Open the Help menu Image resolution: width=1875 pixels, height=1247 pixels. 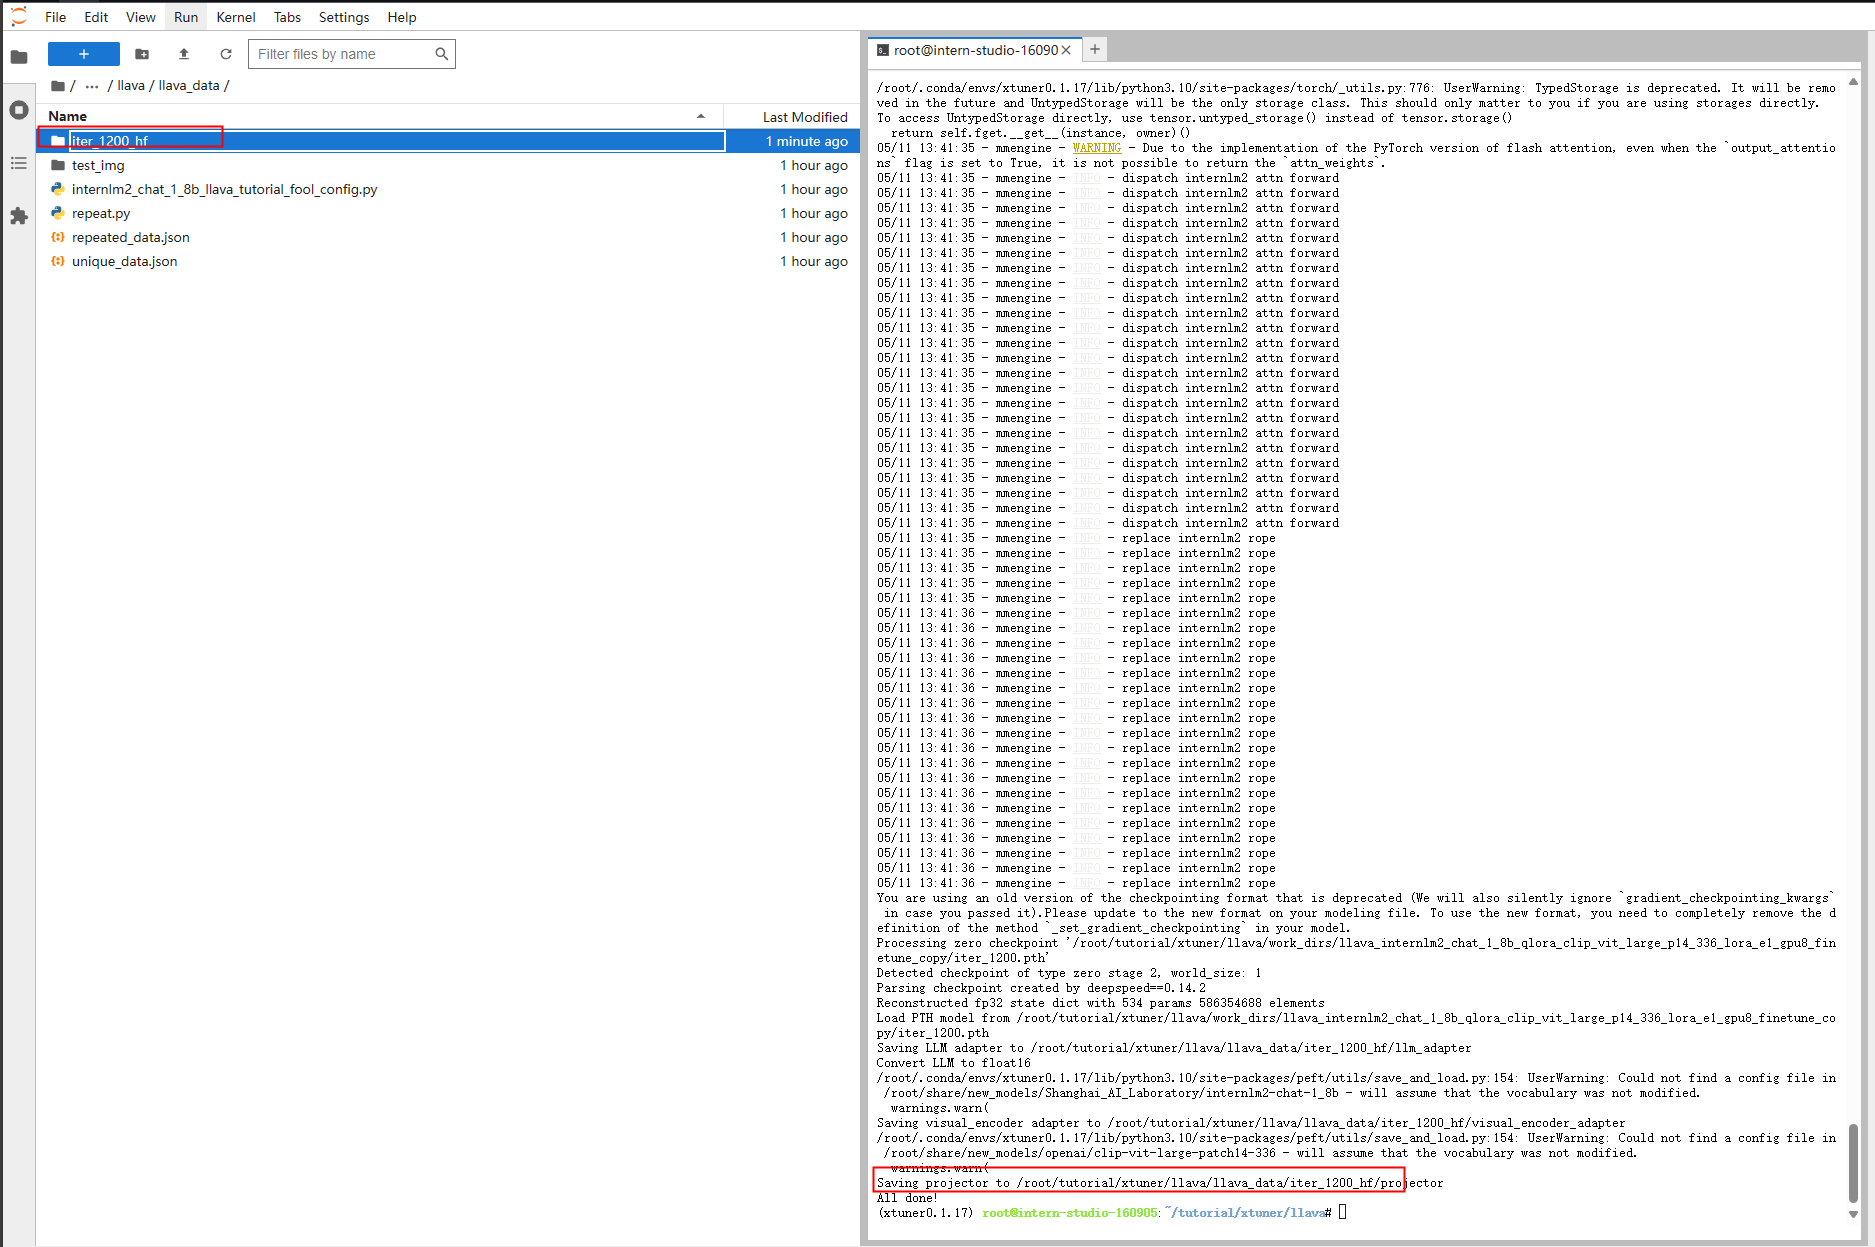pyautogui.click(x=402, y=17)
